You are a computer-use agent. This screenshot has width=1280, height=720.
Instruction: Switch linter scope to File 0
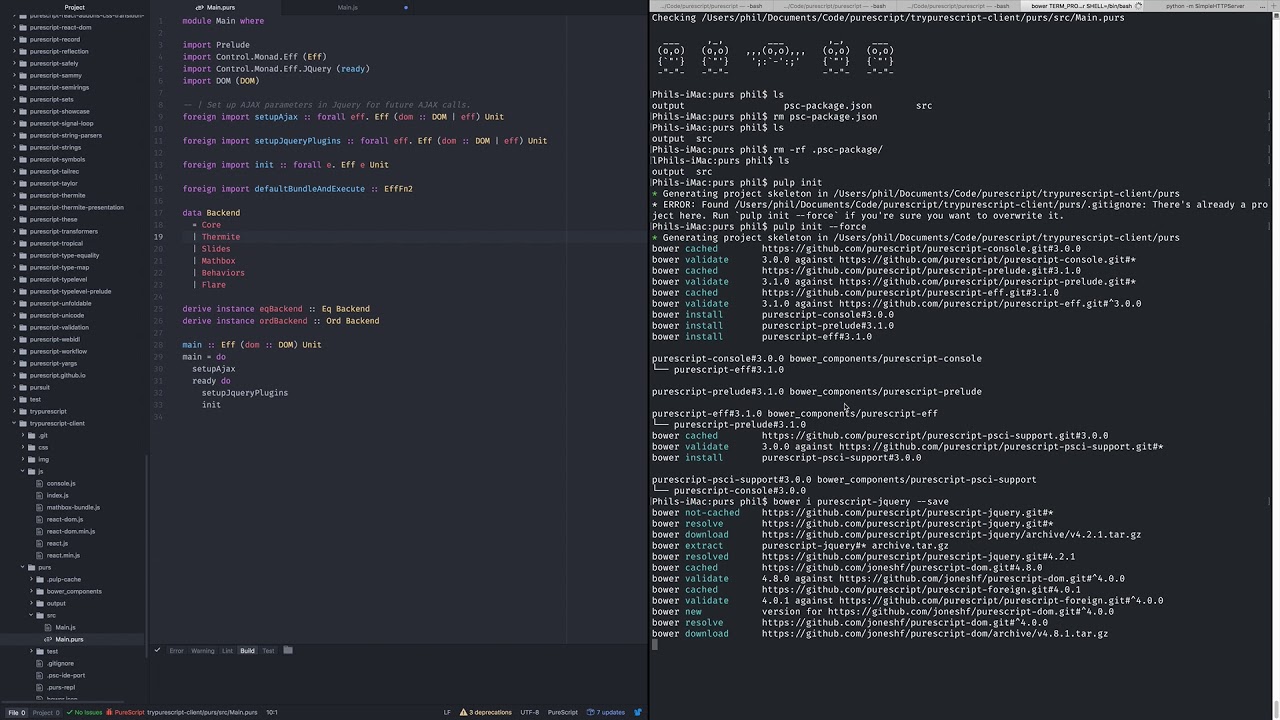pyautogui.click(x=16, y=712)
